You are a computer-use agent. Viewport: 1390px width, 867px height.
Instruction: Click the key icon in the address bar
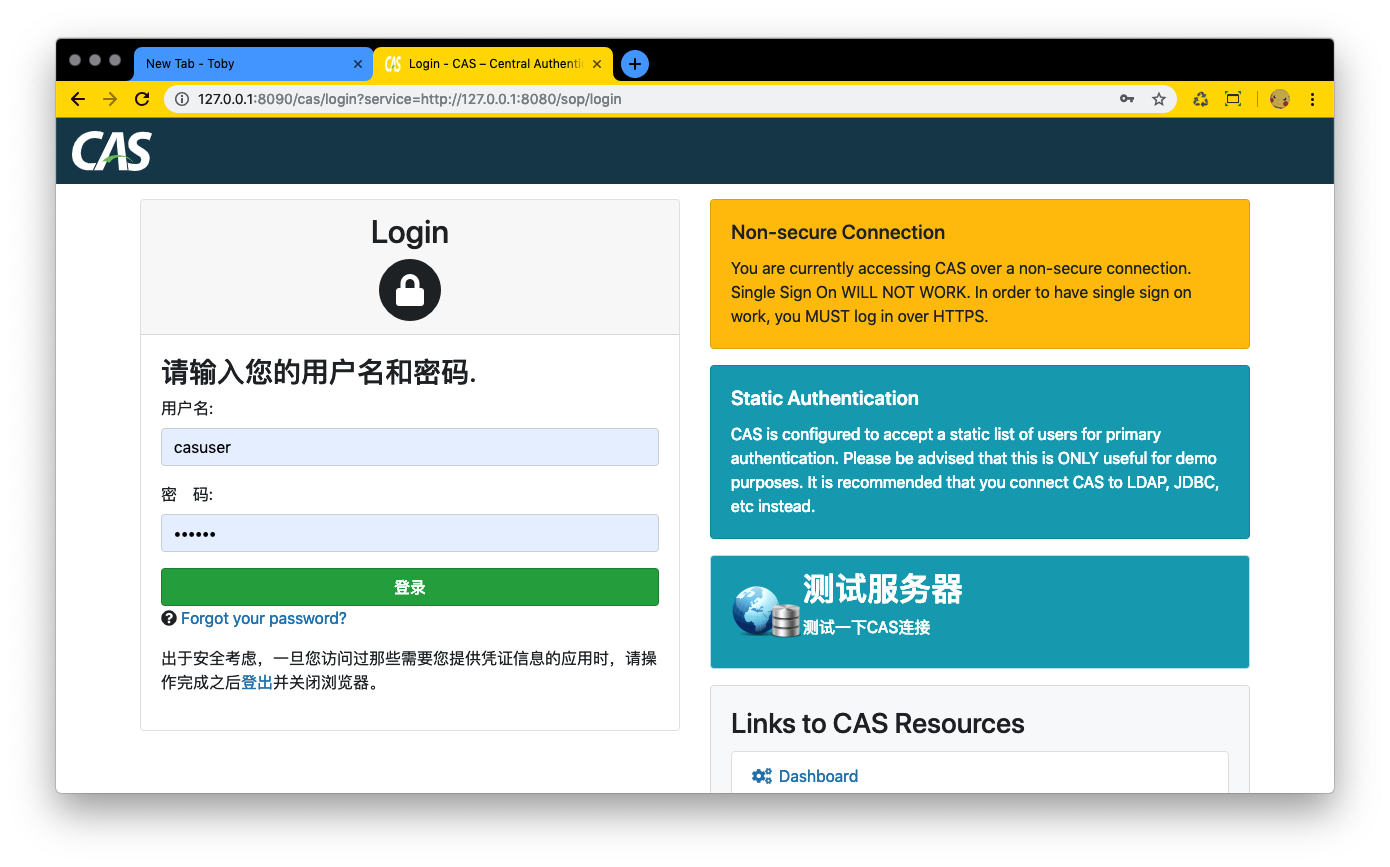[1127, 99]
